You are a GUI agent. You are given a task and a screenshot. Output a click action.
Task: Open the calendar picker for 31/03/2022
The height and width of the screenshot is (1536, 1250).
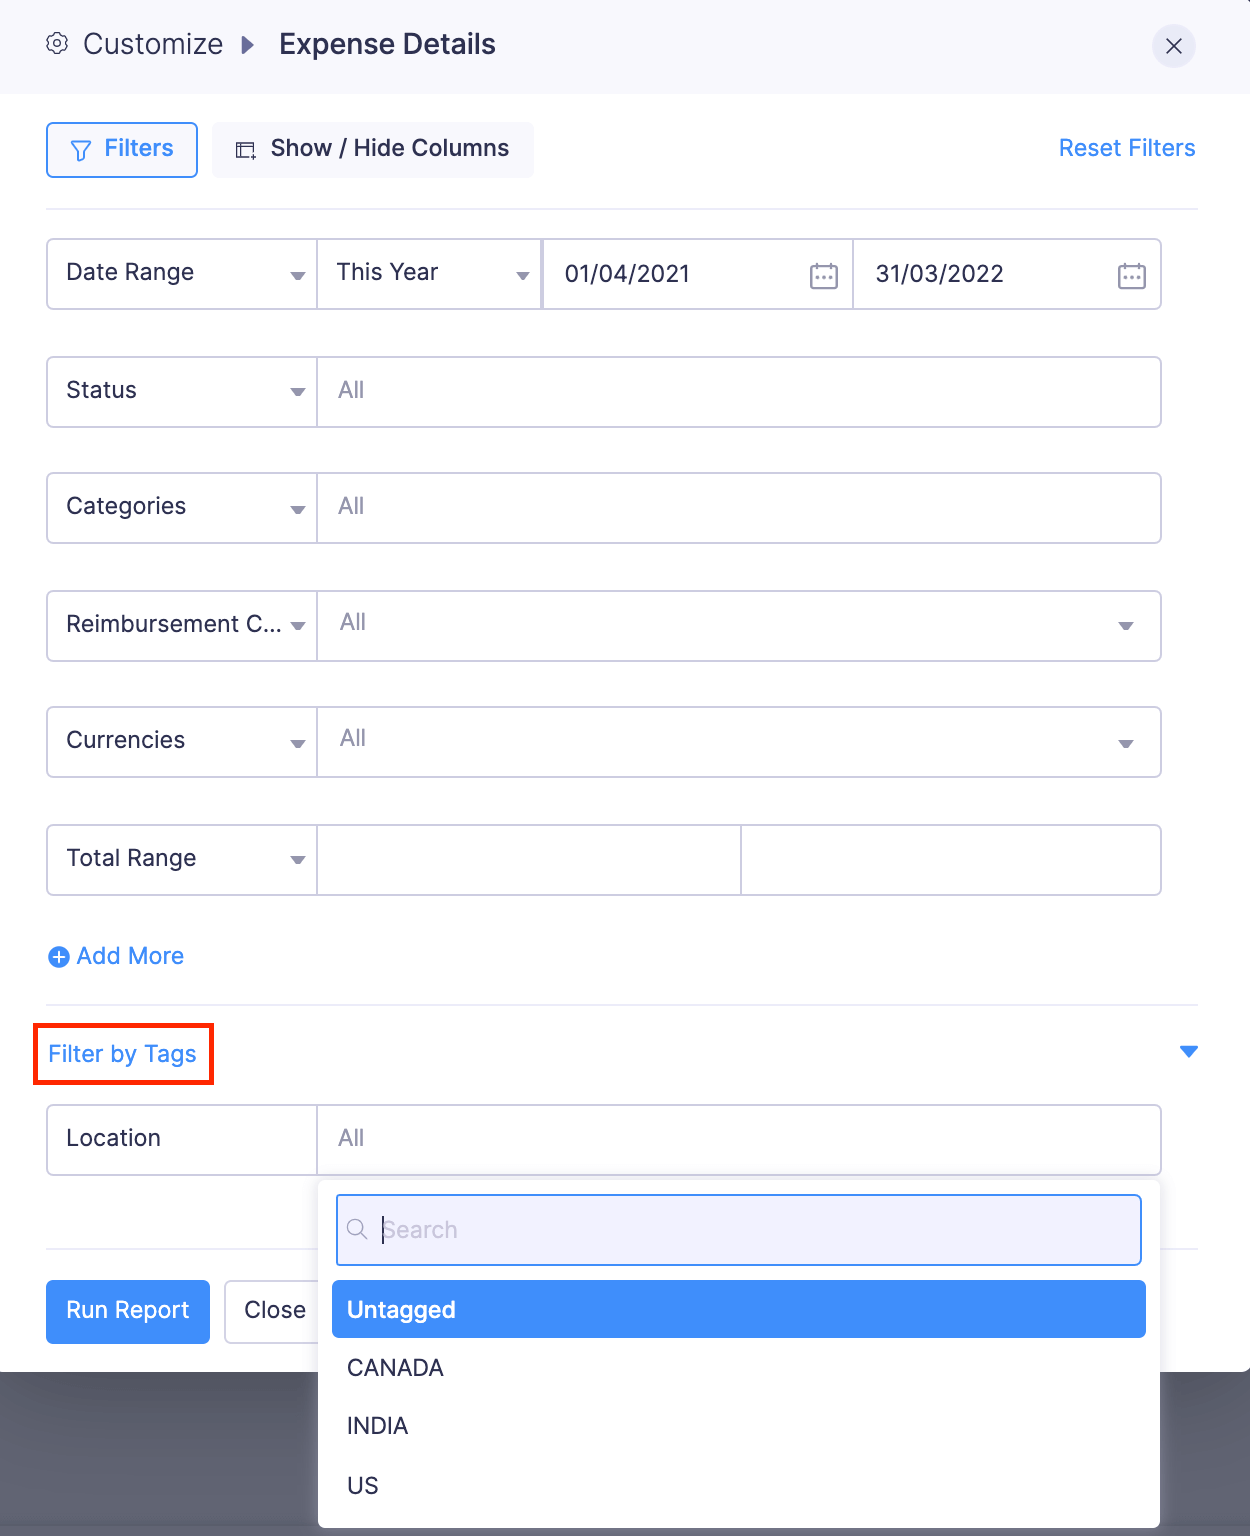click(x=1130, y=274)
